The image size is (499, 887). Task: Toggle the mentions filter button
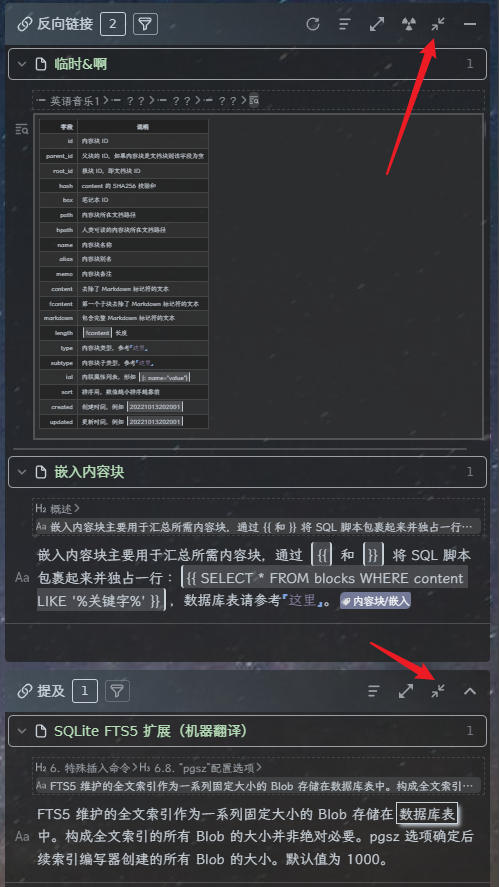[117, 691]
